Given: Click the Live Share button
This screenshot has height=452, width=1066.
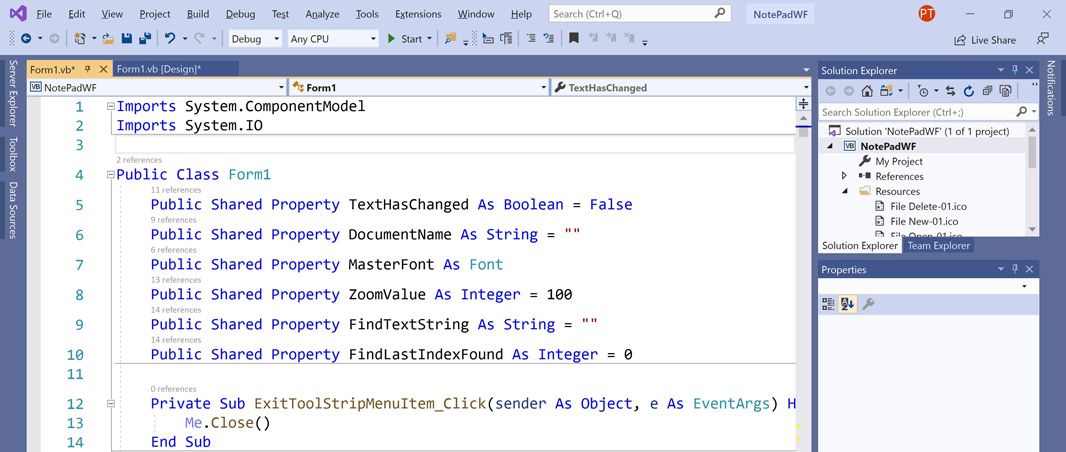Looking at the screenshot, I should click(985, 40).
